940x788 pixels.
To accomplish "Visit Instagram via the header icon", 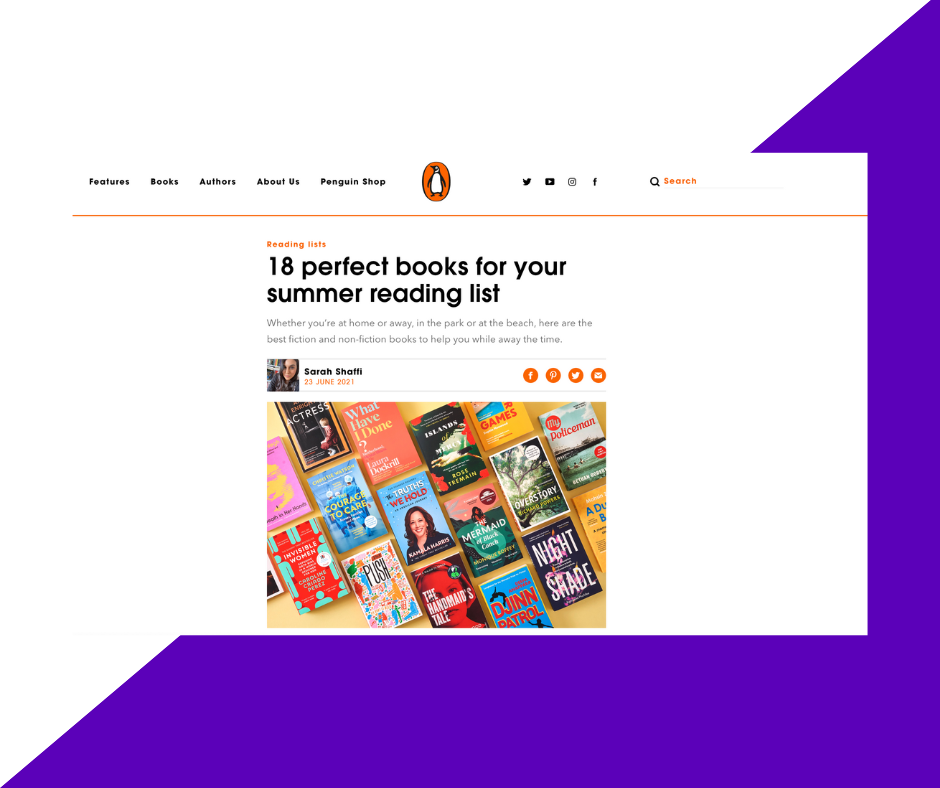I will click(x=572, y=182).
